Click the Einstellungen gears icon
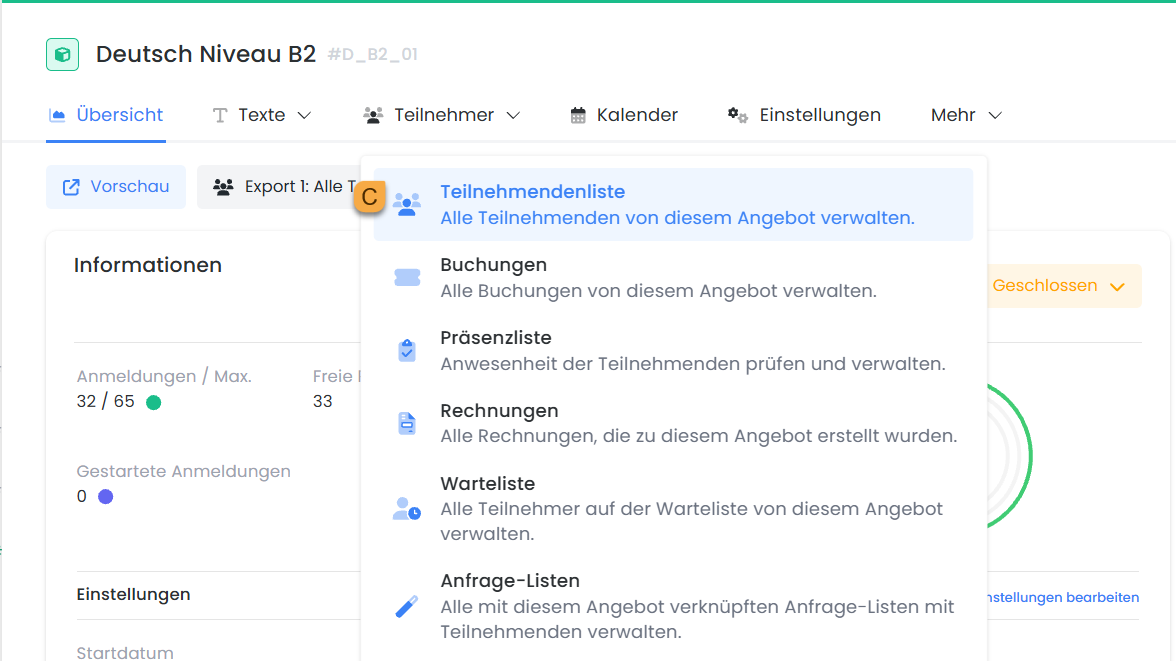This screenshot has height=661, width=1176. click(738, 115)
